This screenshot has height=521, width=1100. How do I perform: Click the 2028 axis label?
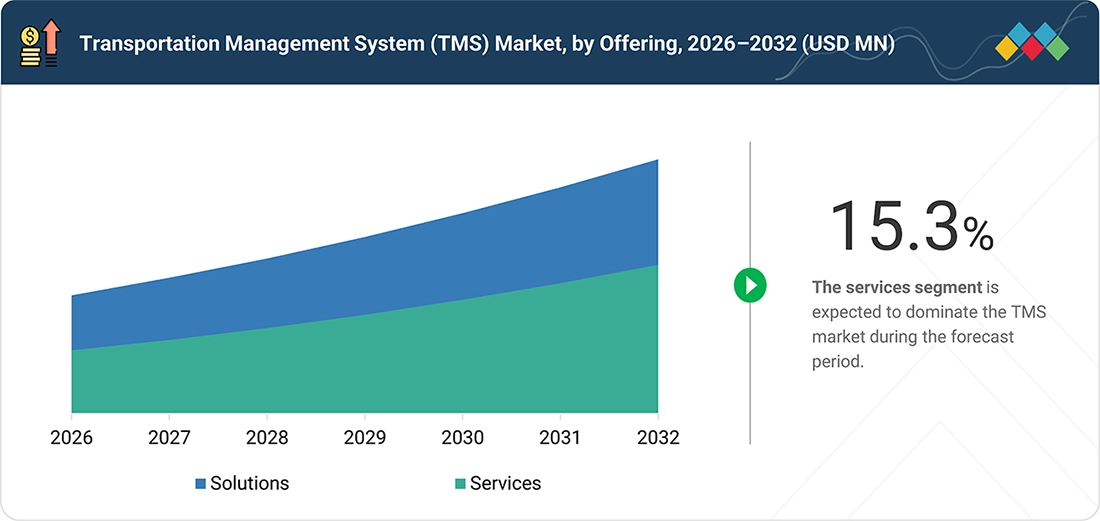(x=267, y=438)
